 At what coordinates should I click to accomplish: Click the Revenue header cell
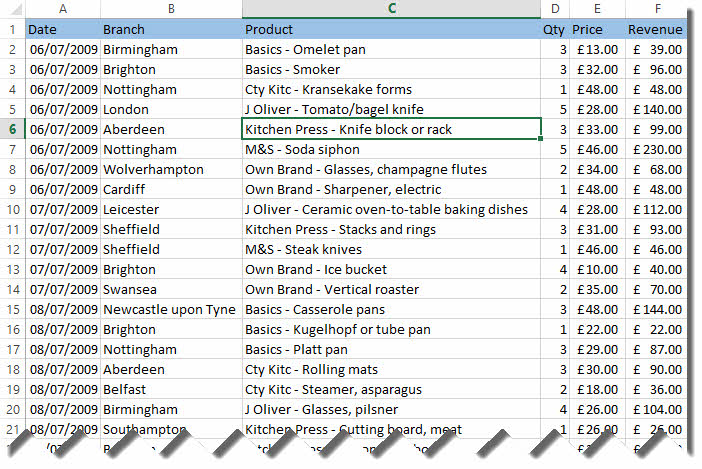[656, 30]
